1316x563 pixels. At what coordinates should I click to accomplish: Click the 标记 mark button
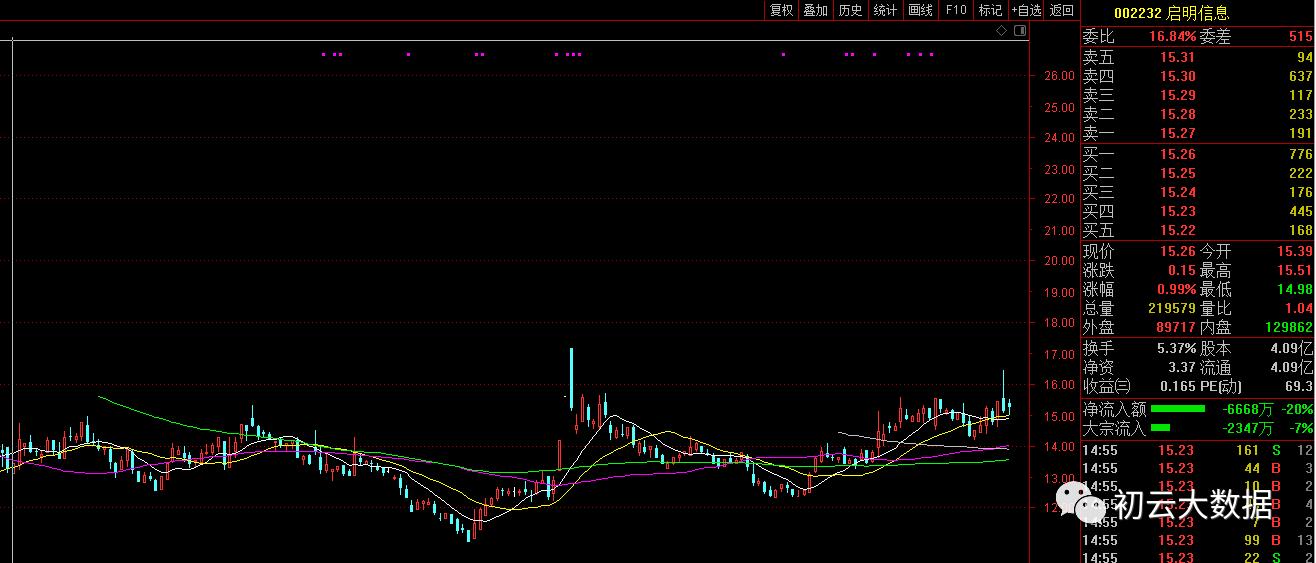[990, 10]
